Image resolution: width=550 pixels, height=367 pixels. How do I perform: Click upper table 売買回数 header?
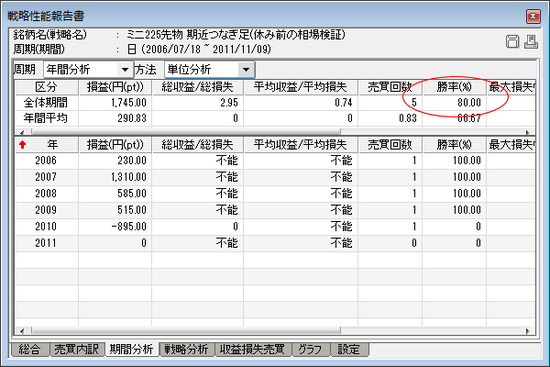pos(390,87)
